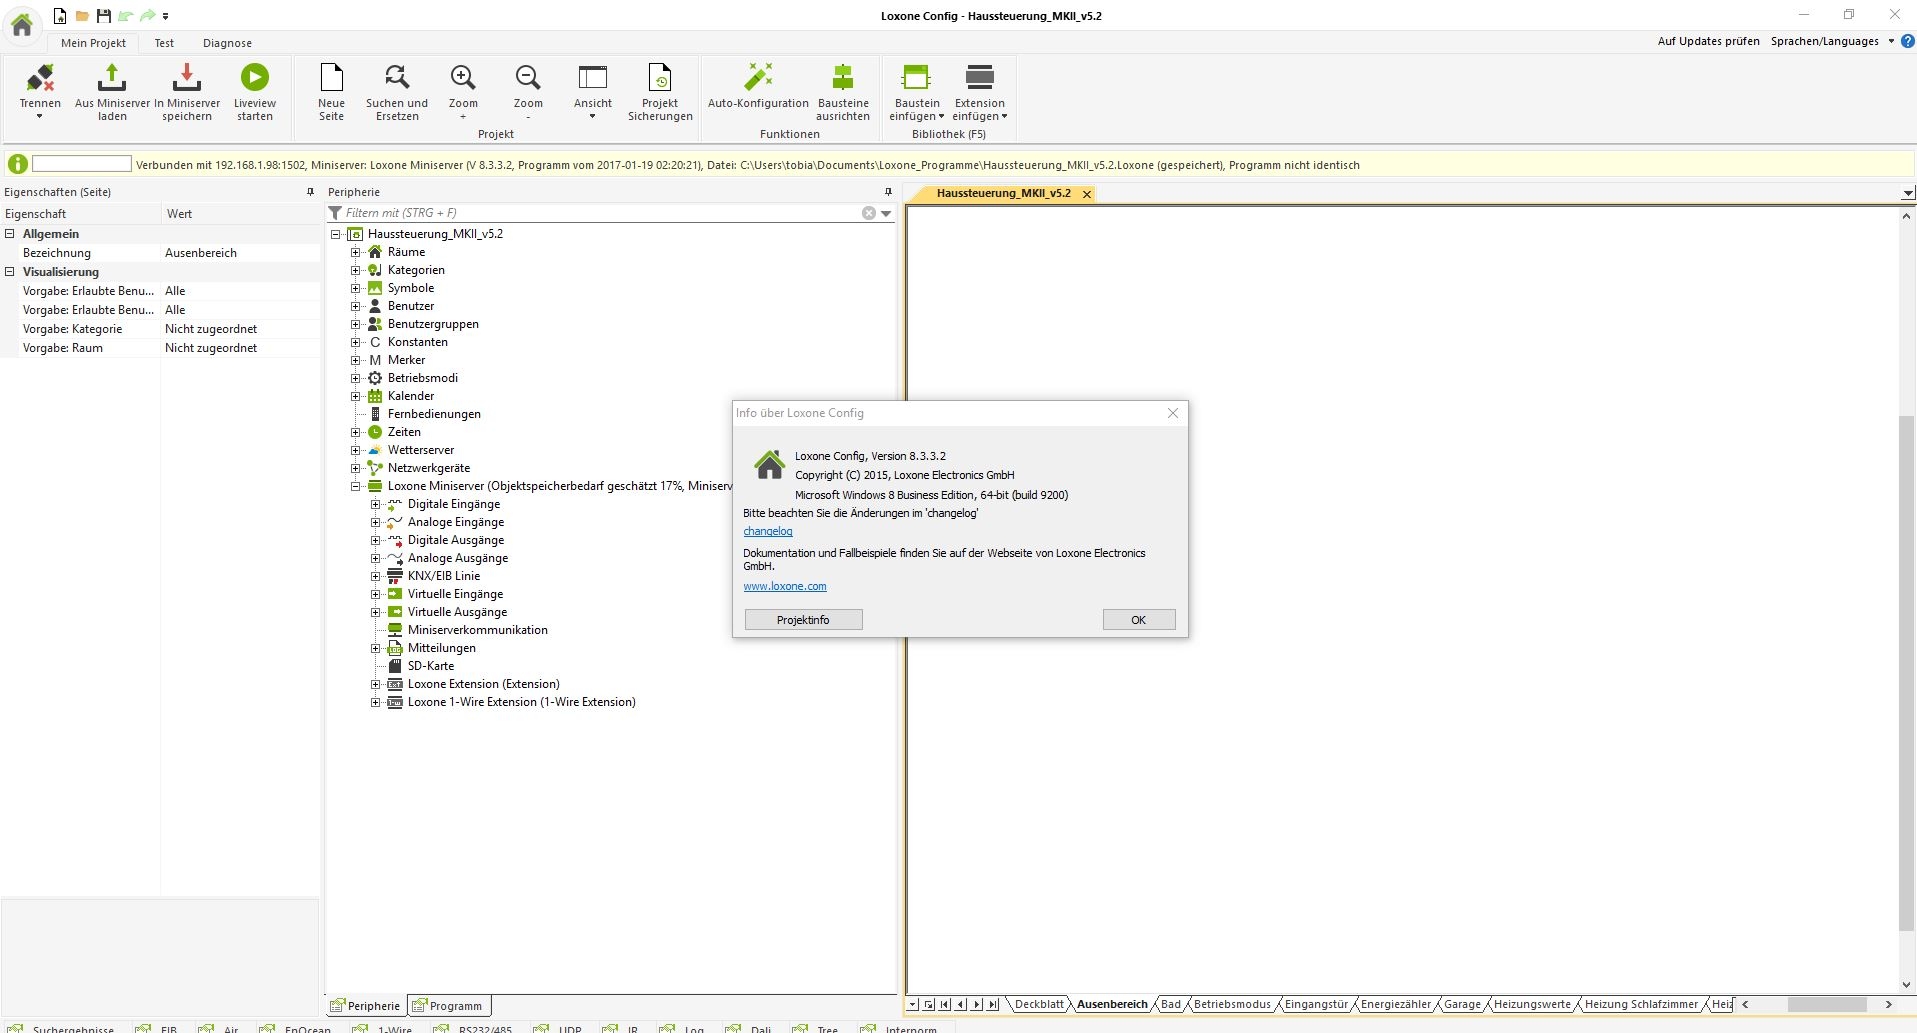Clear the Peripherie filter field

(x=869, y=213)
